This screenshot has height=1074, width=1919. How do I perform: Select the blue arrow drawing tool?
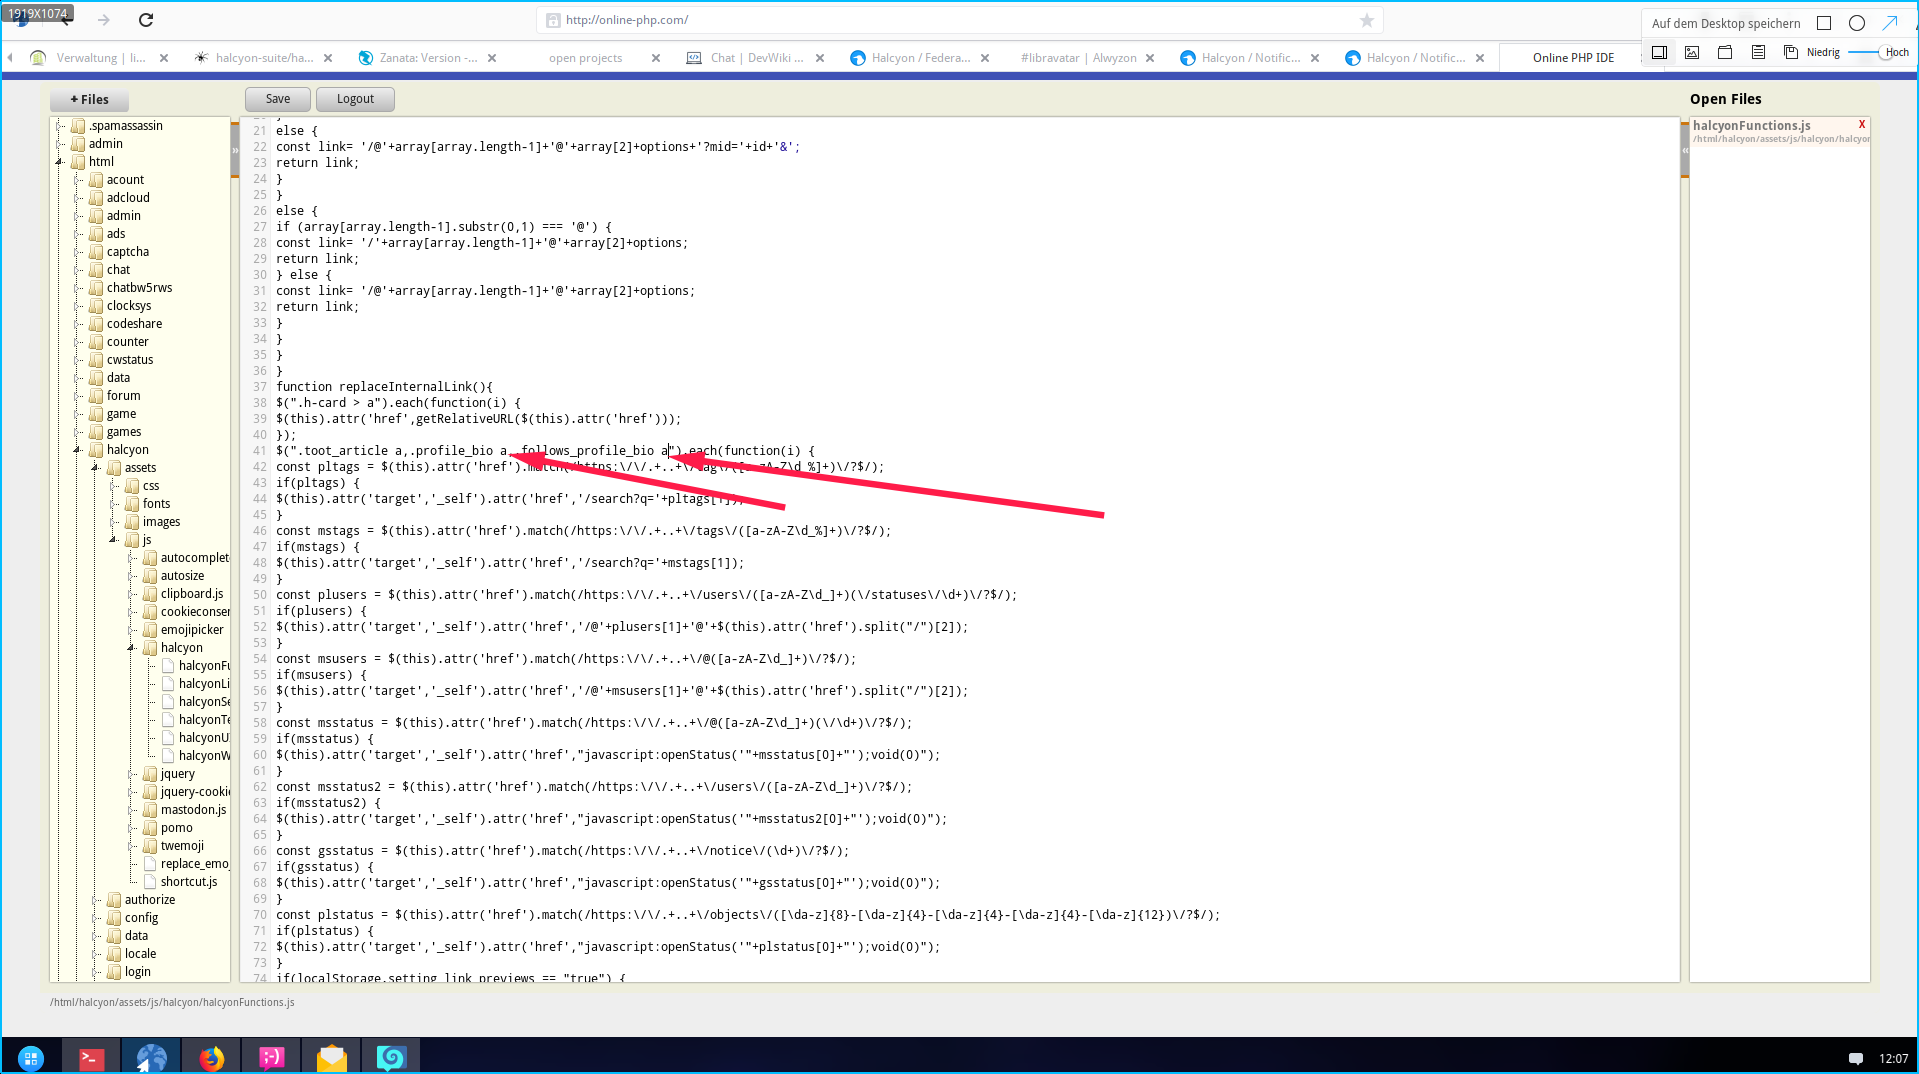coord(1890,23)
